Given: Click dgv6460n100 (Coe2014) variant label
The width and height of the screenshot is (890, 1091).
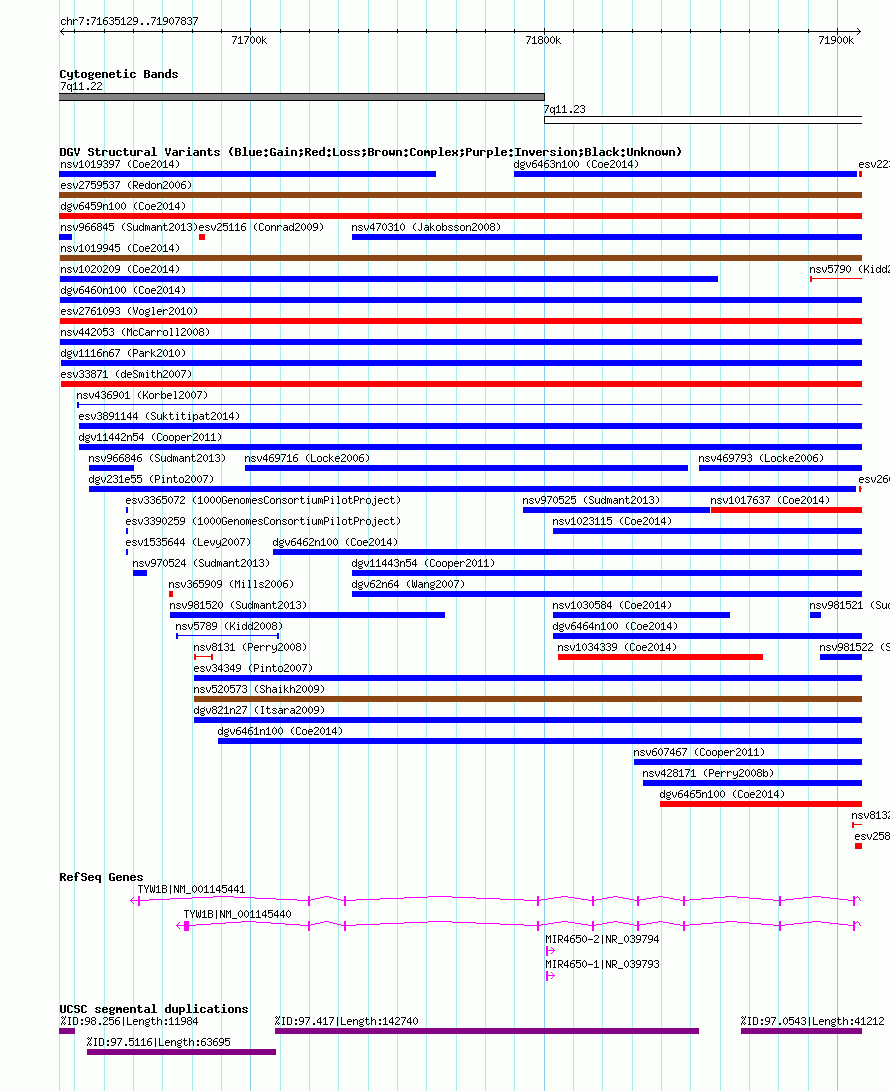Looking at the screenshot, I should coord(122,290).
